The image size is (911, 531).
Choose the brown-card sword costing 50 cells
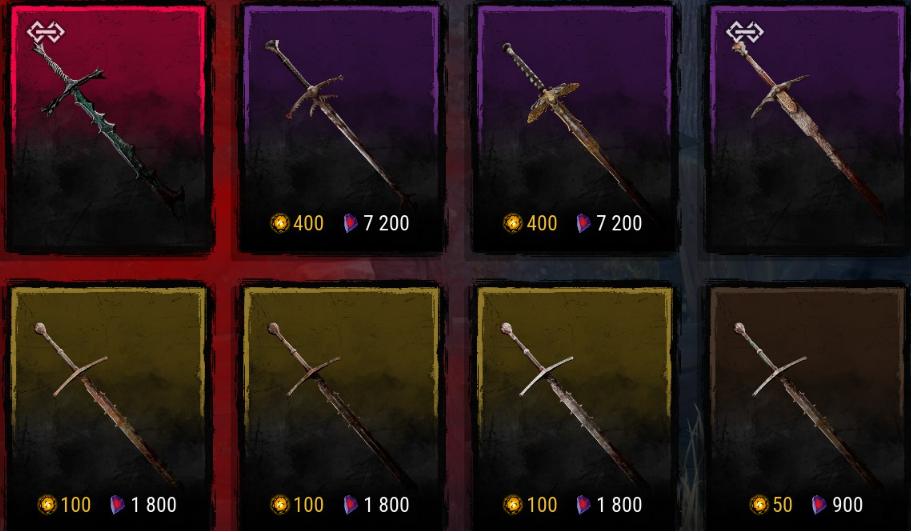[x=808, y=407]
